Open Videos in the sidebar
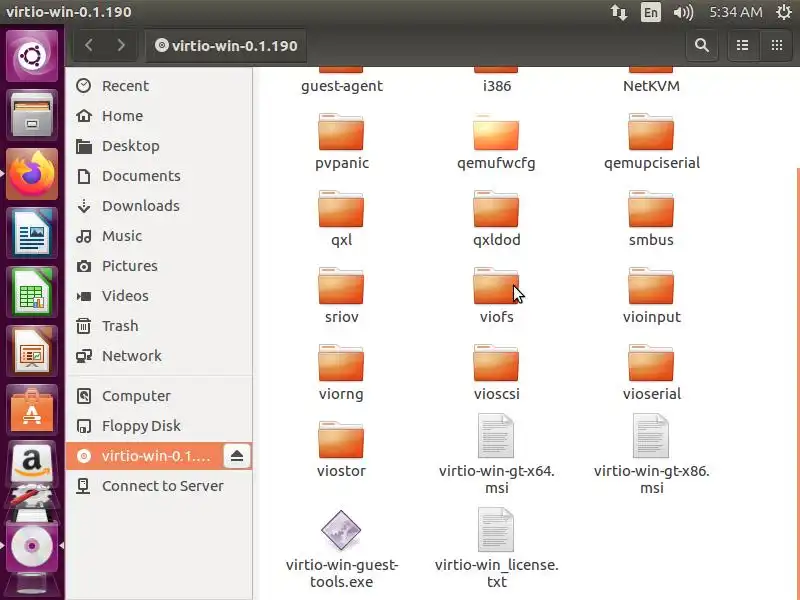 click(159, 296)
